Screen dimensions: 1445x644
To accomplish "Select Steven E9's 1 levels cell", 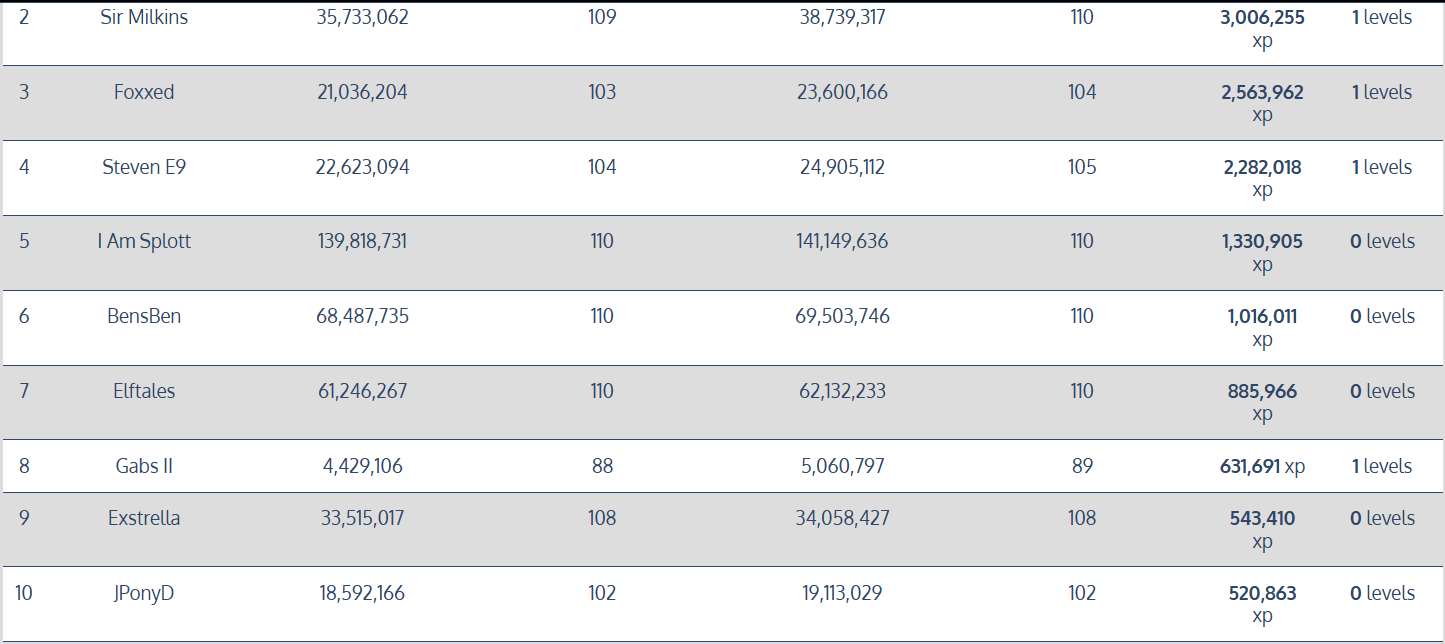I will pyautogui.click(x=1381, y=167).
